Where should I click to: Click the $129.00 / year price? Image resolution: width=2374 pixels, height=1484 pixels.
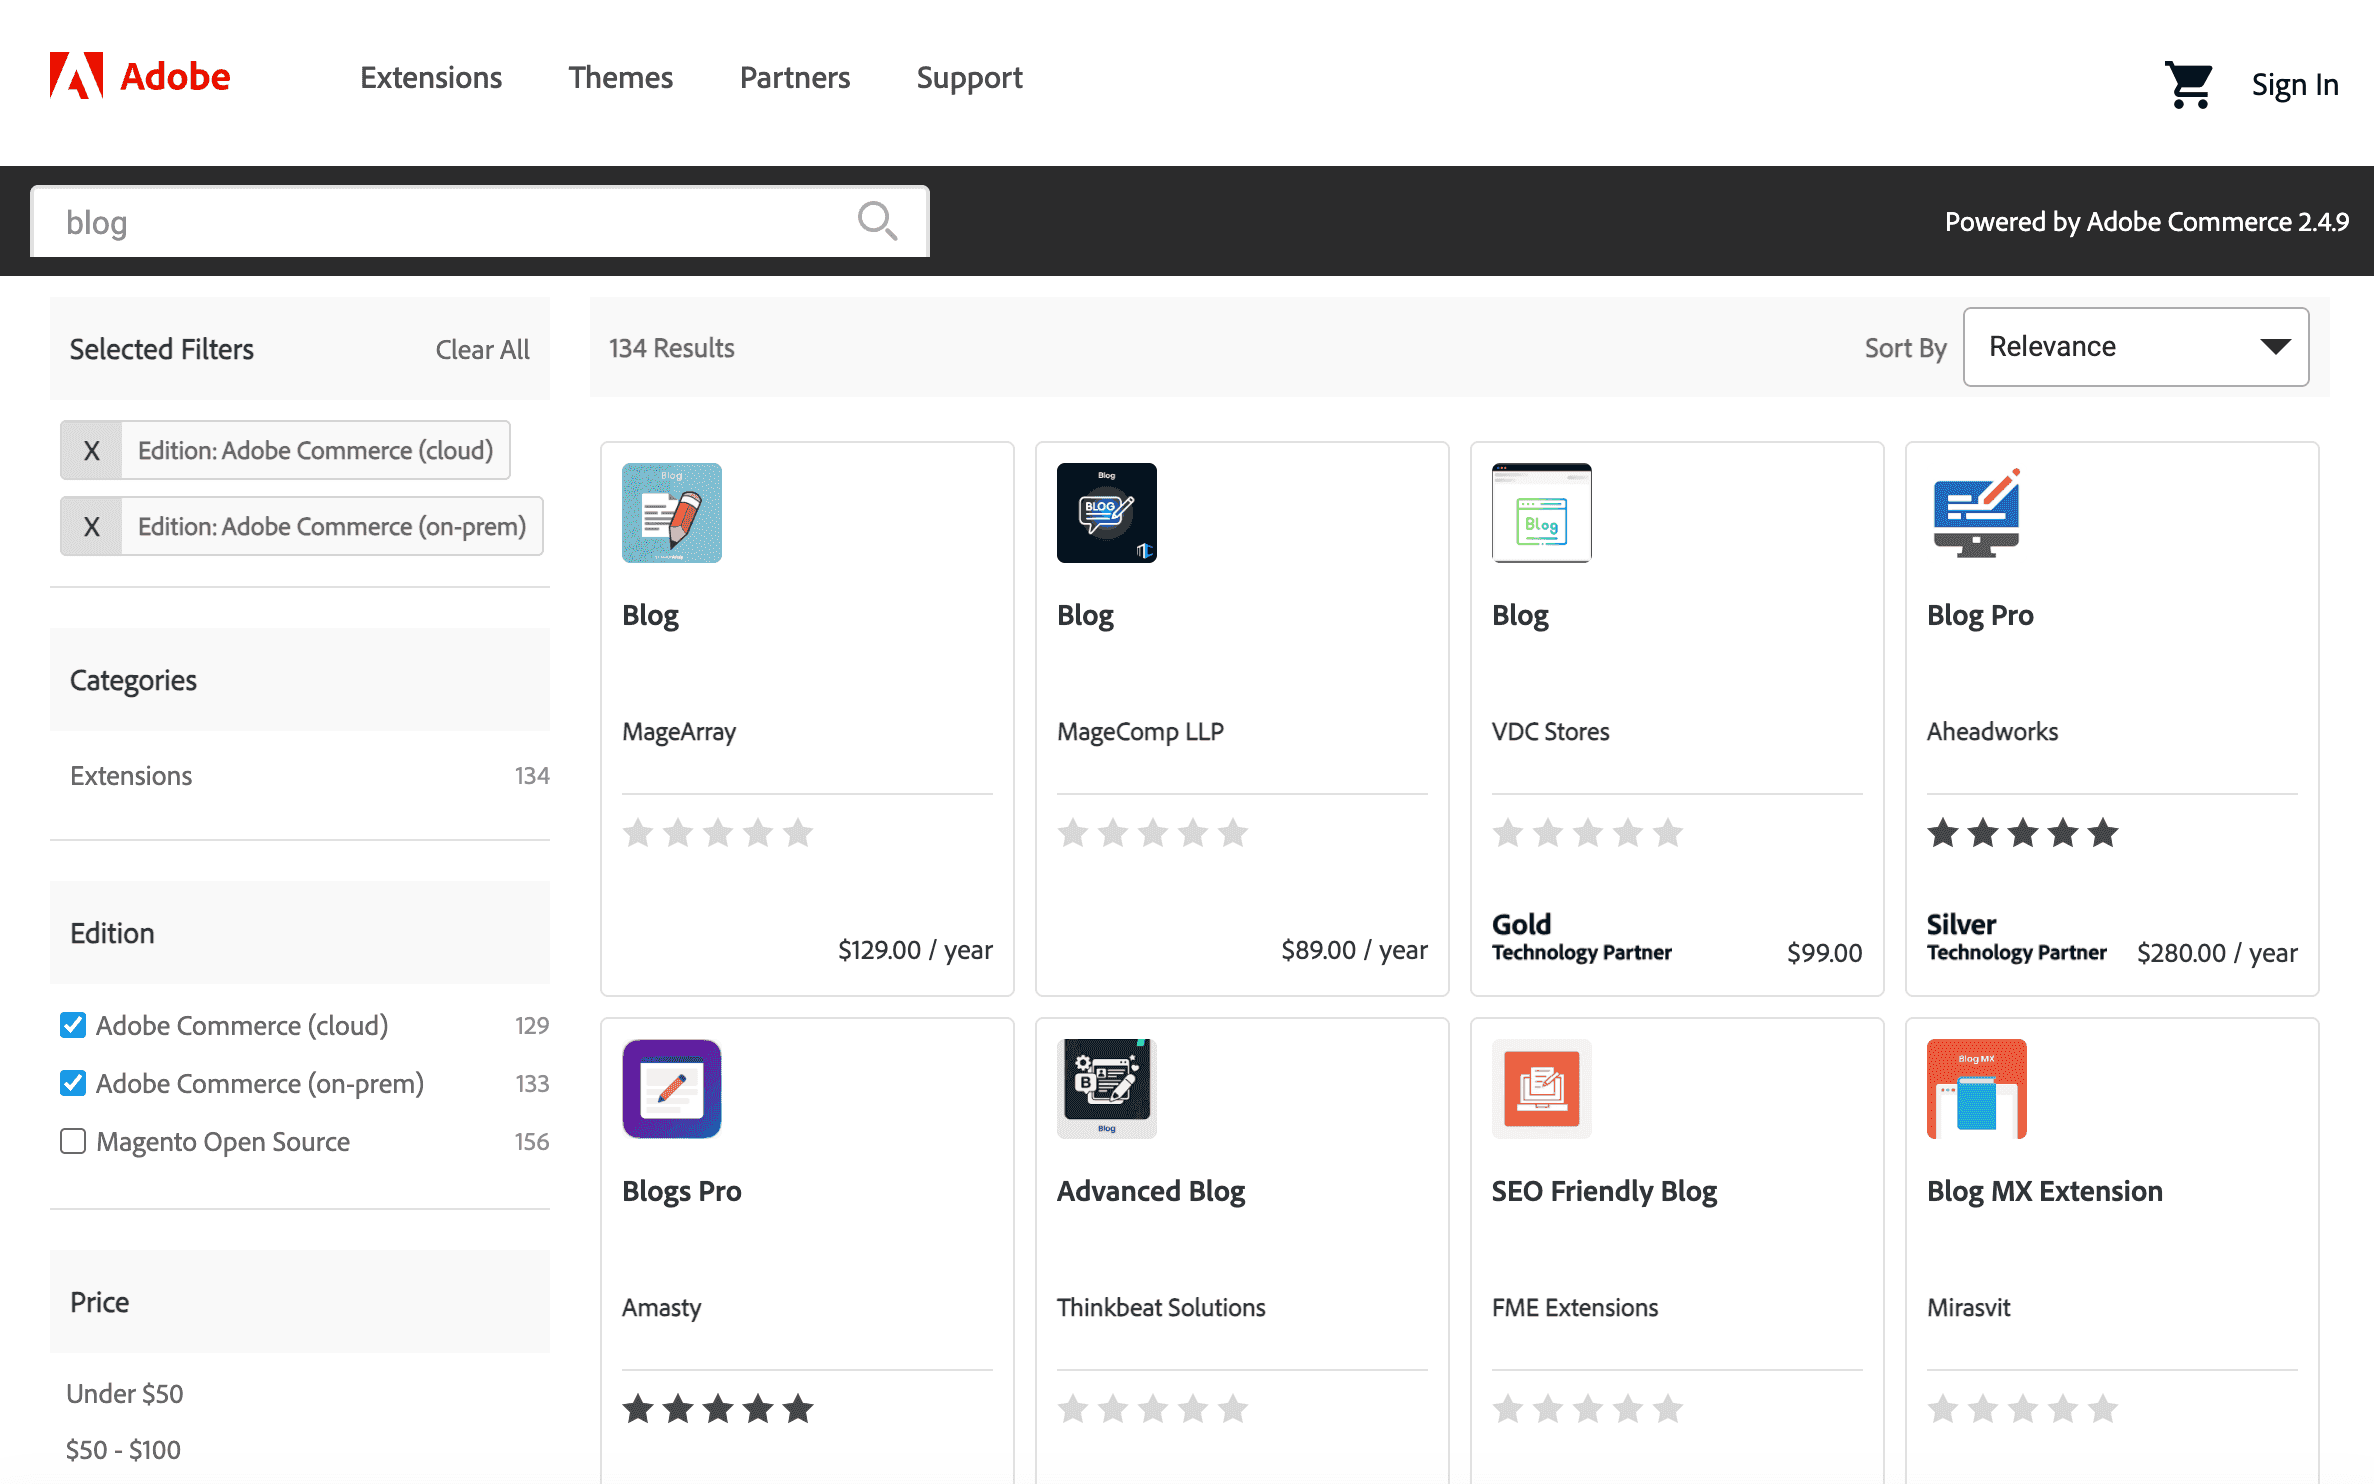pos(915,950)
